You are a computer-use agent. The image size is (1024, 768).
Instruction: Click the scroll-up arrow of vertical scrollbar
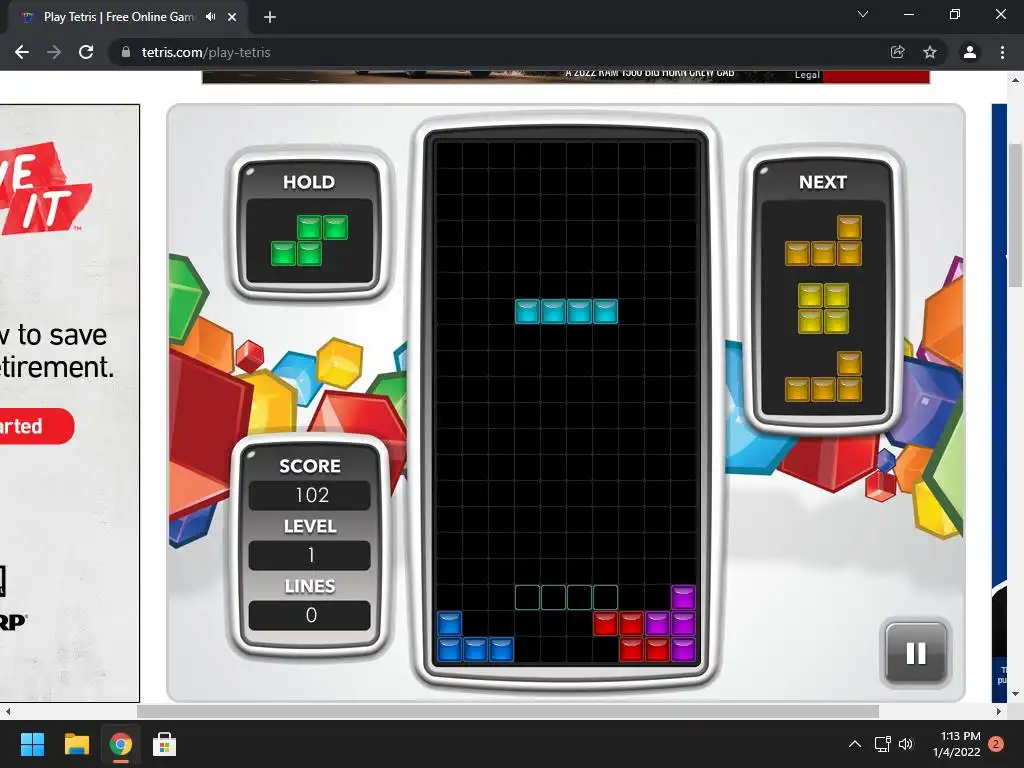point(1014,80)
